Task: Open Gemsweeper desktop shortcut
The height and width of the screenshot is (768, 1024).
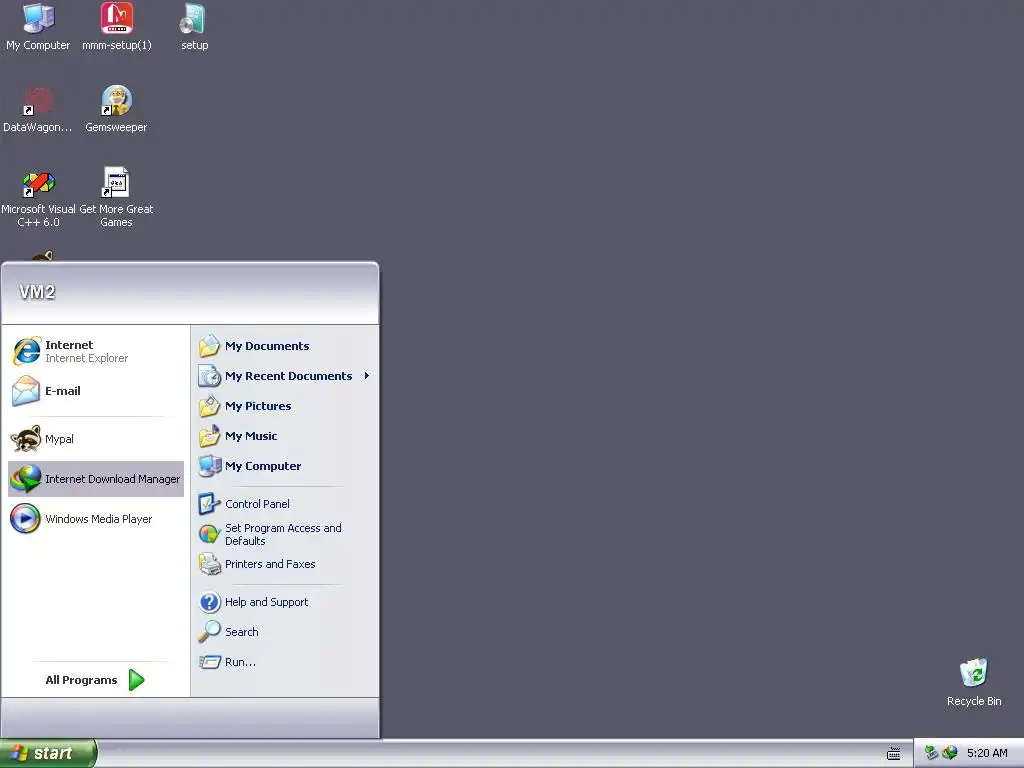Action: [x=116, y=109]
